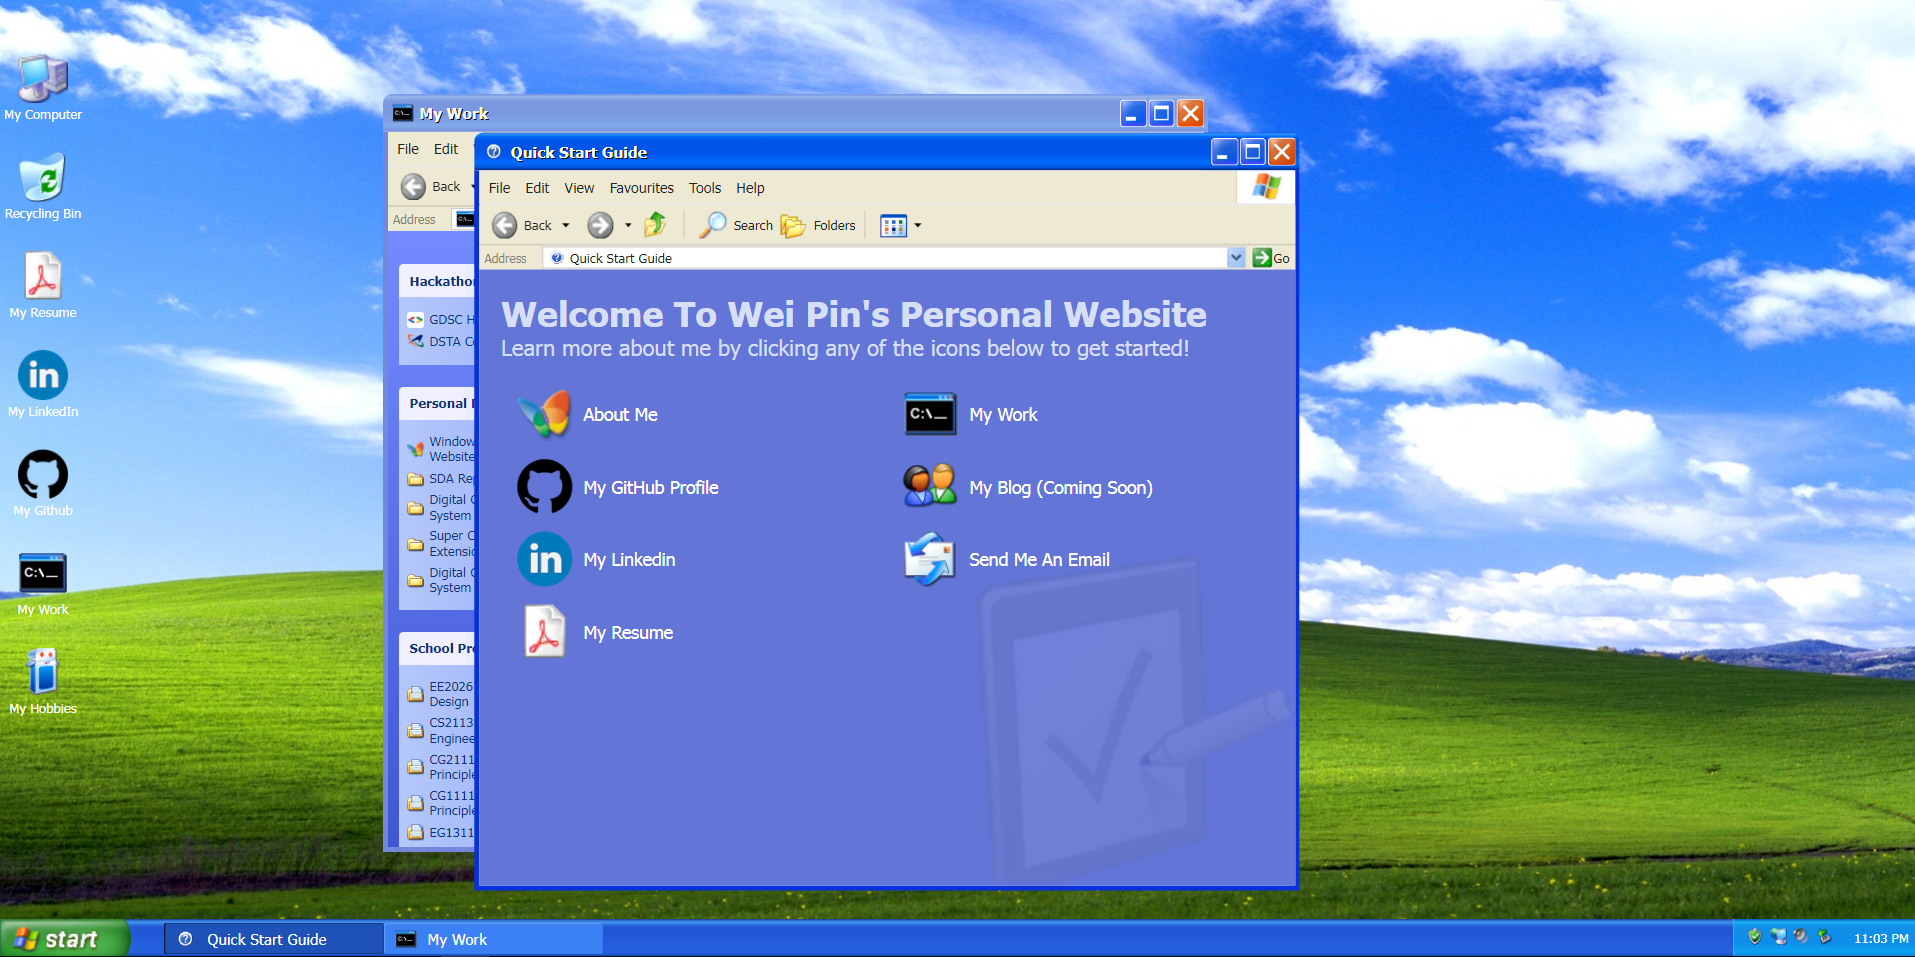Click the Start button
1915x957 pixels.
[x=64, y=939]
